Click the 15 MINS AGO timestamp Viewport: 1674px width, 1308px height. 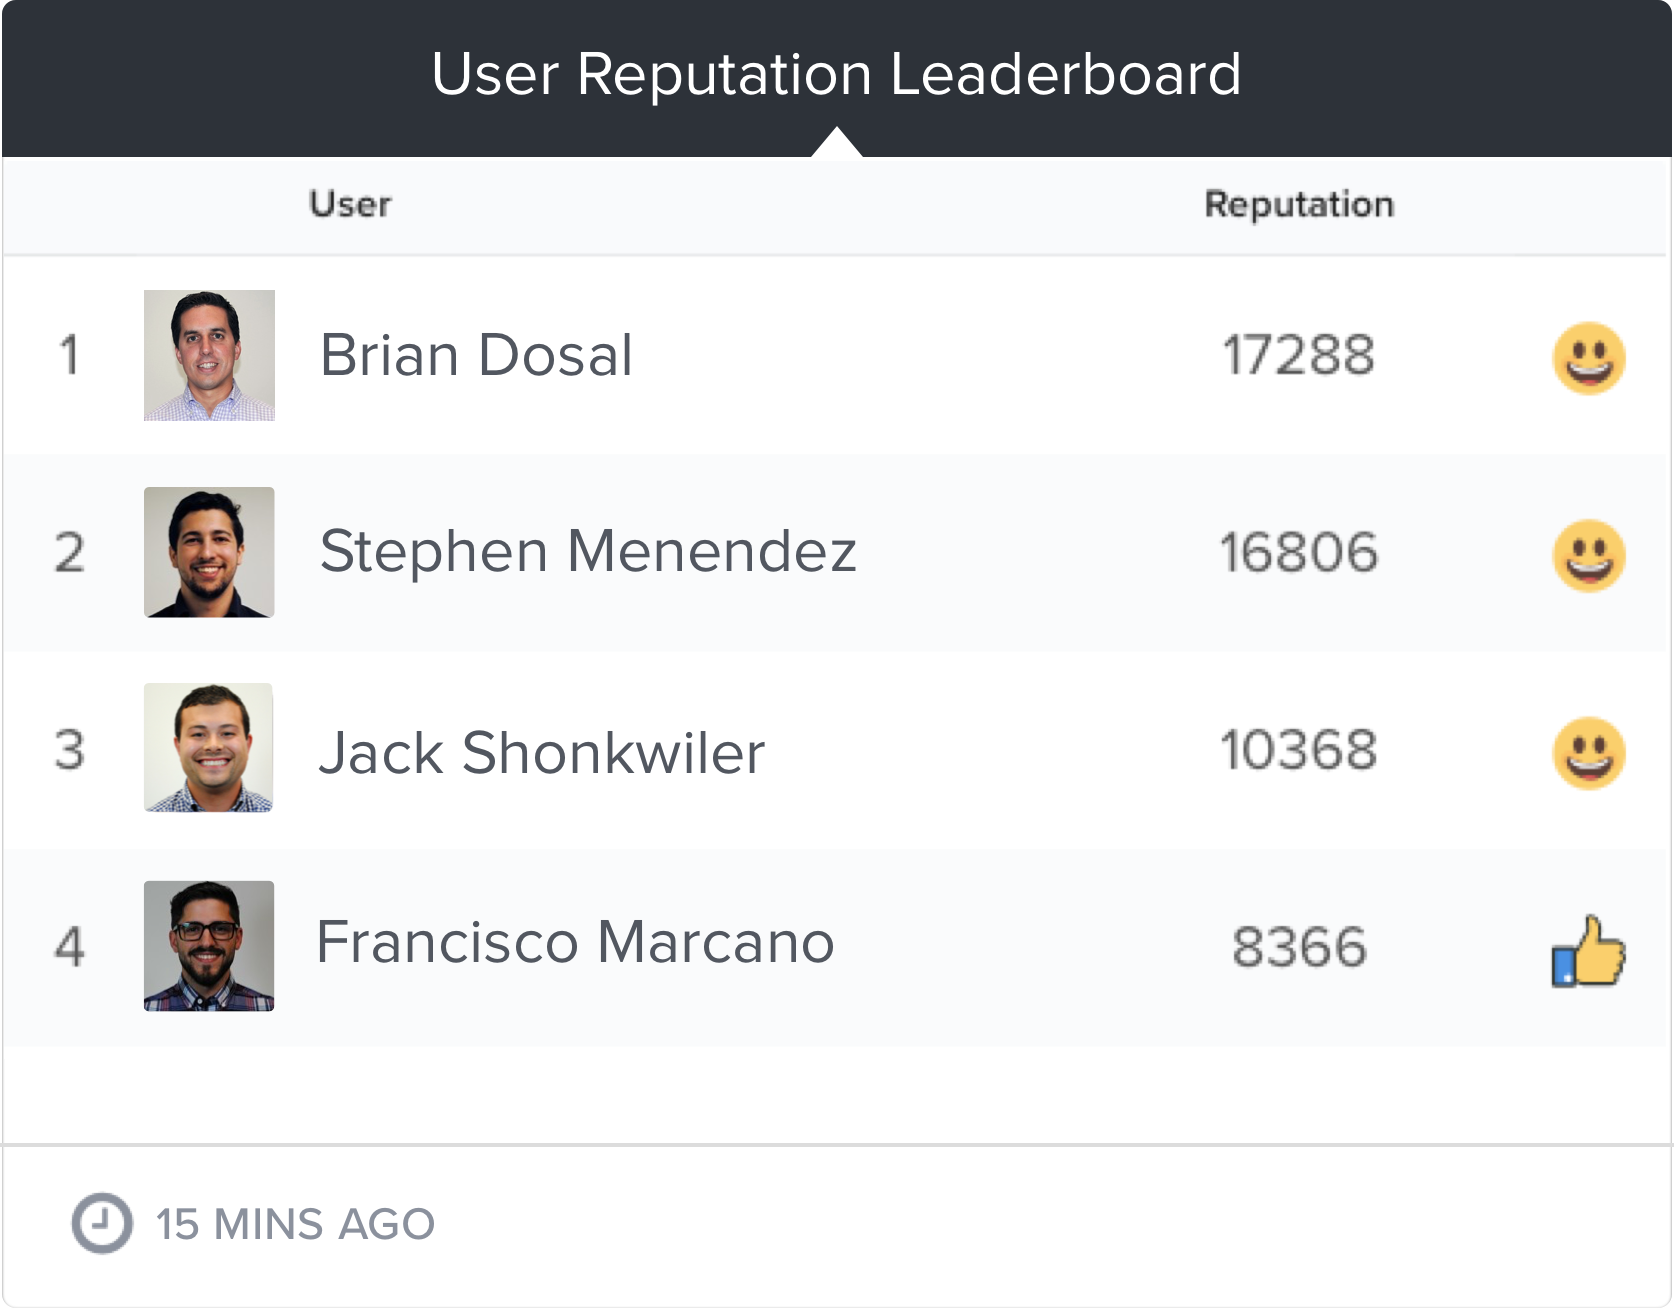pos(295,1224)
